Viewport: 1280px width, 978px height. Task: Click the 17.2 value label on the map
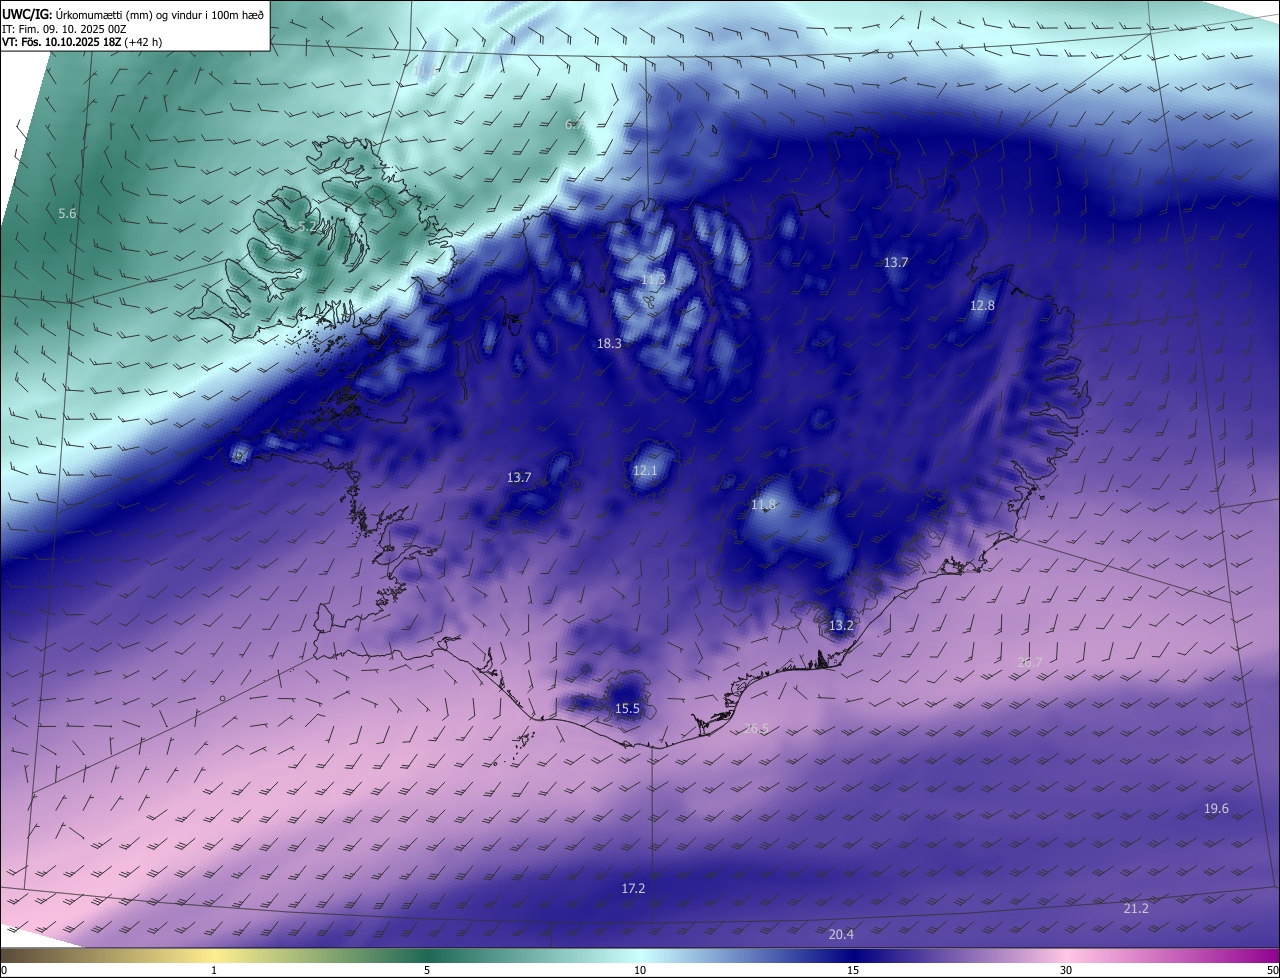click(x=633, y=888)
